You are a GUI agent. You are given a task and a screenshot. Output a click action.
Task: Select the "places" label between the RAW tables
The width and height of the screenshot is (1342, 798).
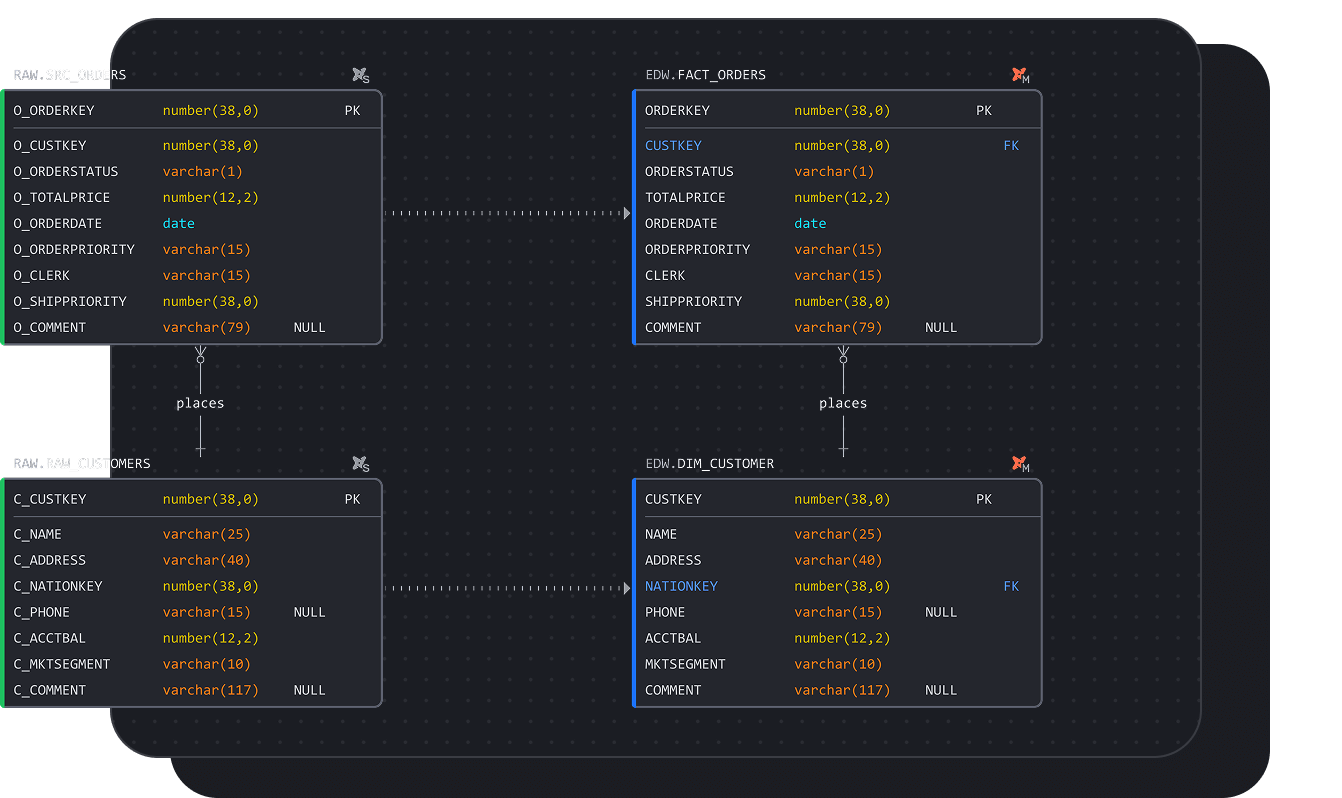pyautogui.click(x=200, y=403)
